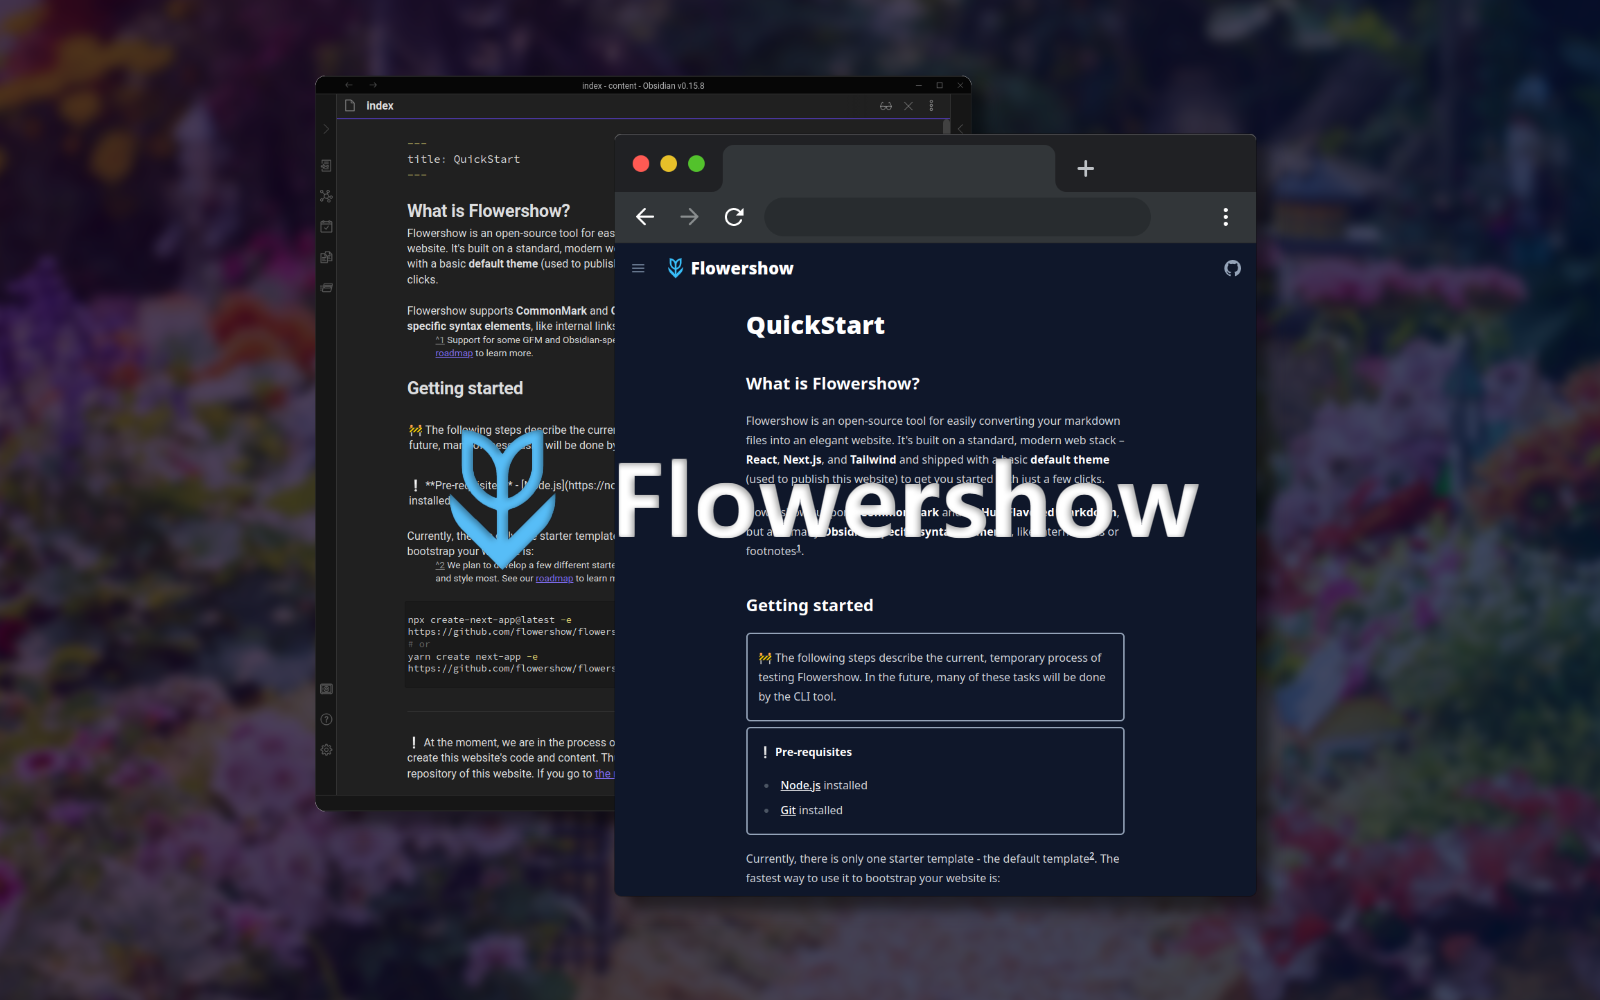The height and width of the screenshot is (1000, 1600).
Task: Click the Flowershow sprout logo
Action: (x=675, y=268)
